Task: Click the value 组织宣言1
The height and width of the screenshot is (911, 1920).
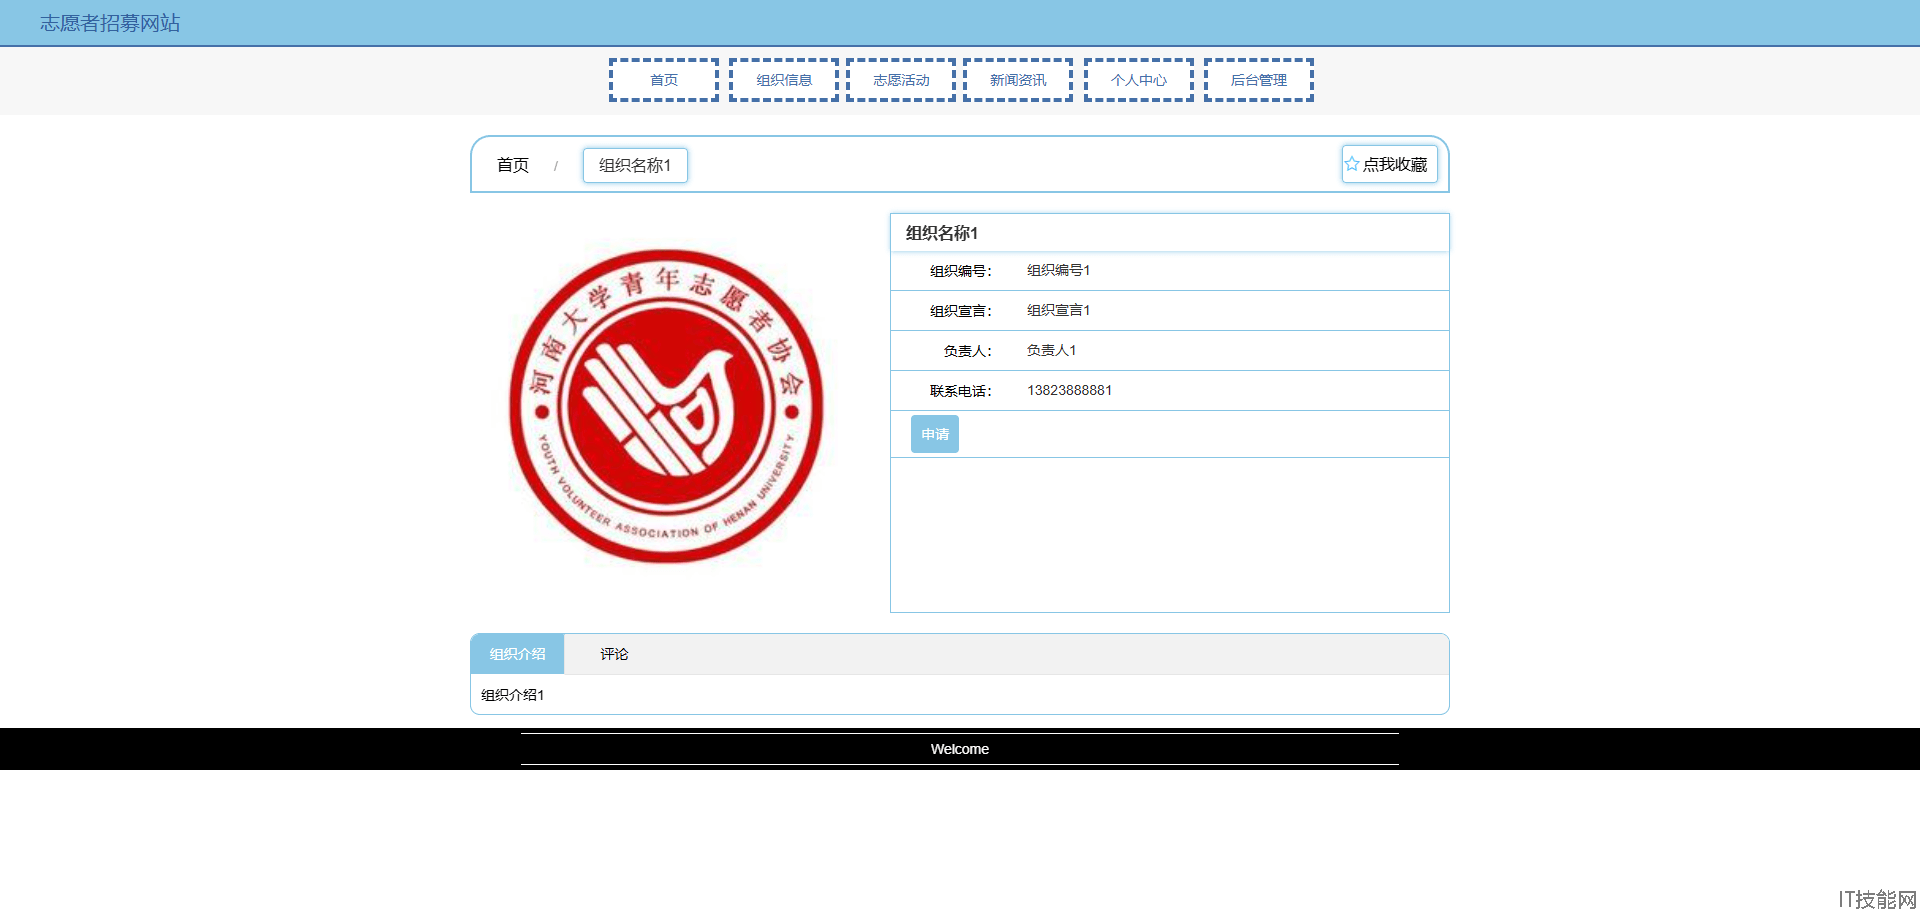Action: click(x=1059, y=310)
